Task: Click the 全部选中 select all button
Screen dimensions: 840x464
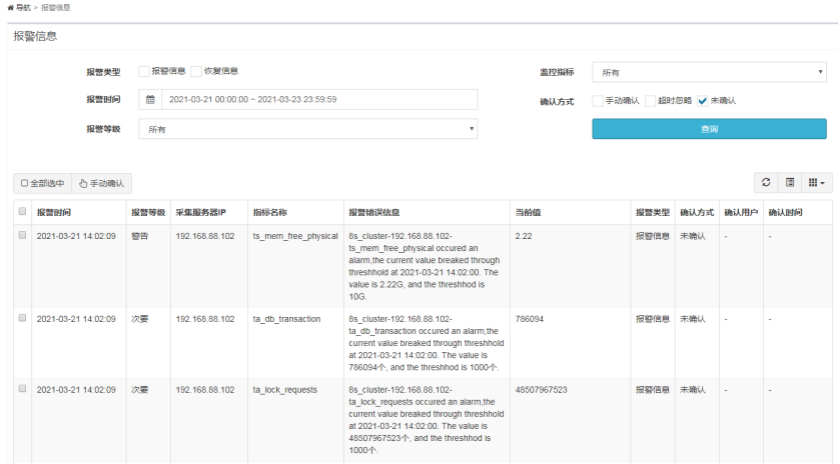Action: click(42, 183)
